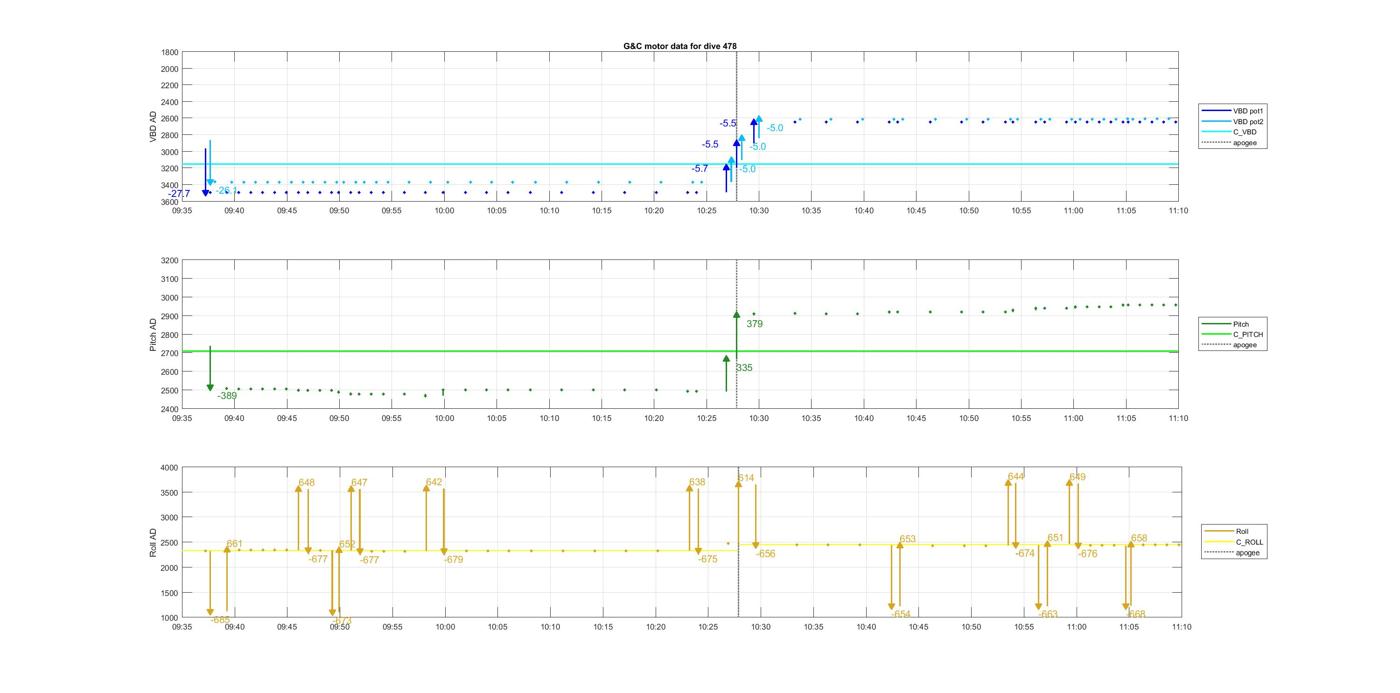
Task: Click the '-389' pitch annotation
Action: (227, 396)
